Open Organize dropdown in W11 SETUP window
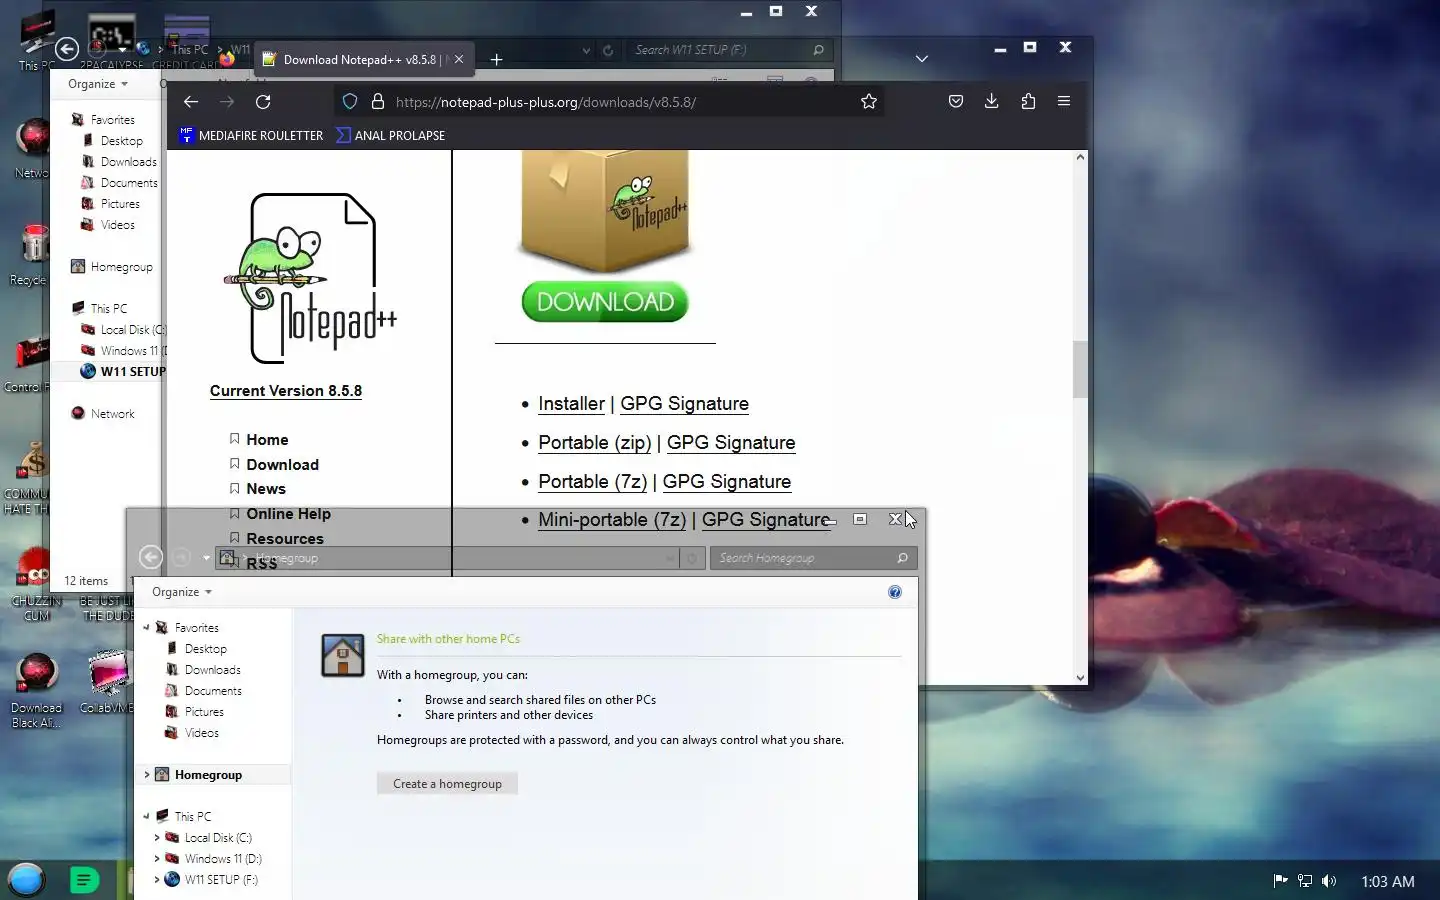Viewport: 1440px width, 900px height. (98, 84)
